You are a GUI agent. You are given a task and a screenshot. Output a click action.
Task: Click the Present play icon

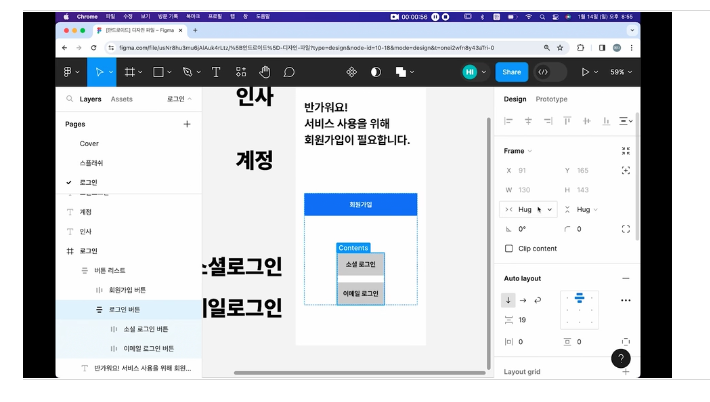tap(585, 72)
